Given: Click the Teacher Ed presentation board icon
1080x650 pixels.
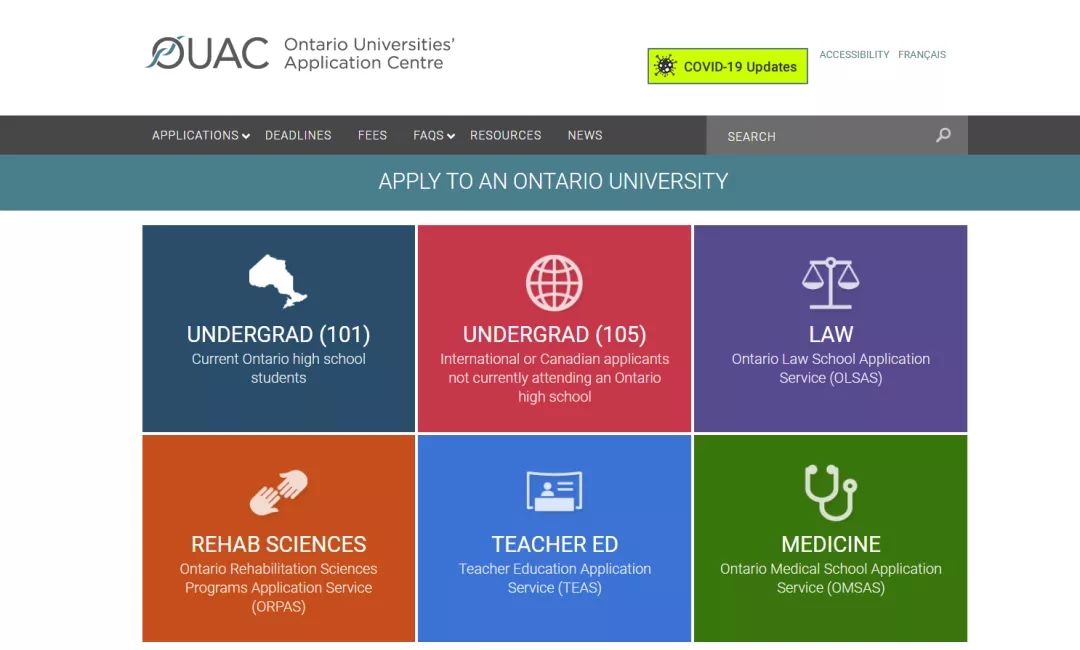Looking at the screenshot, I should click(554, 492).
